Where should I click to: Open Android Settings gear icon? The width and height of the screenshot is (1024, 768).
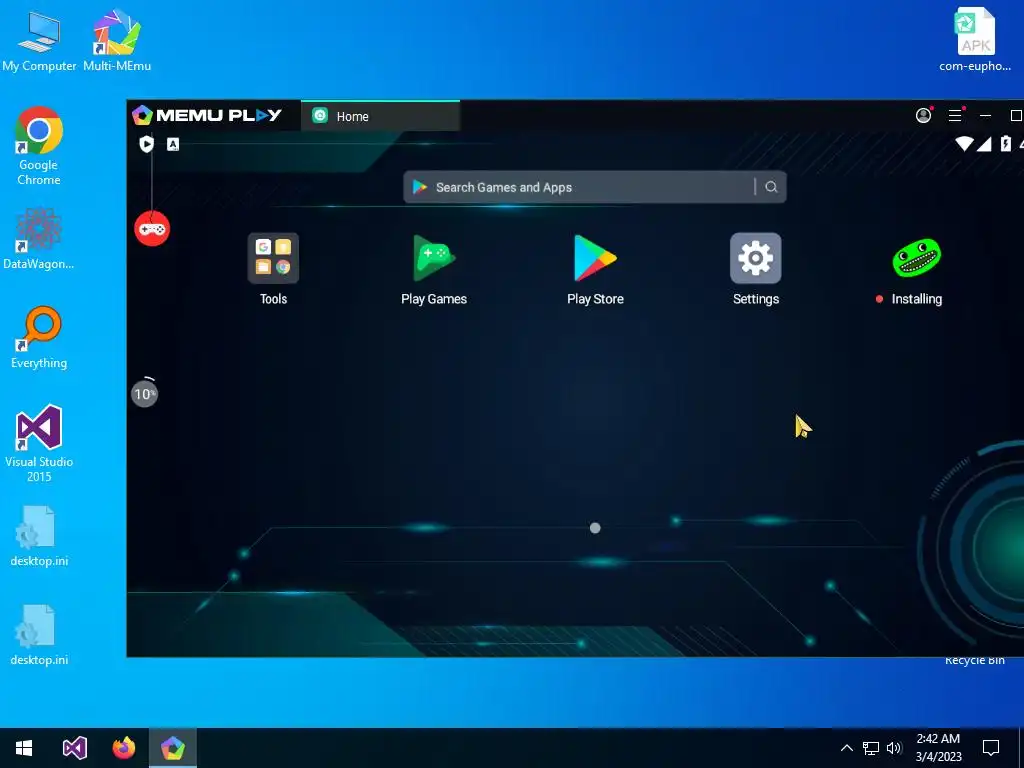[x=756, y=259]
